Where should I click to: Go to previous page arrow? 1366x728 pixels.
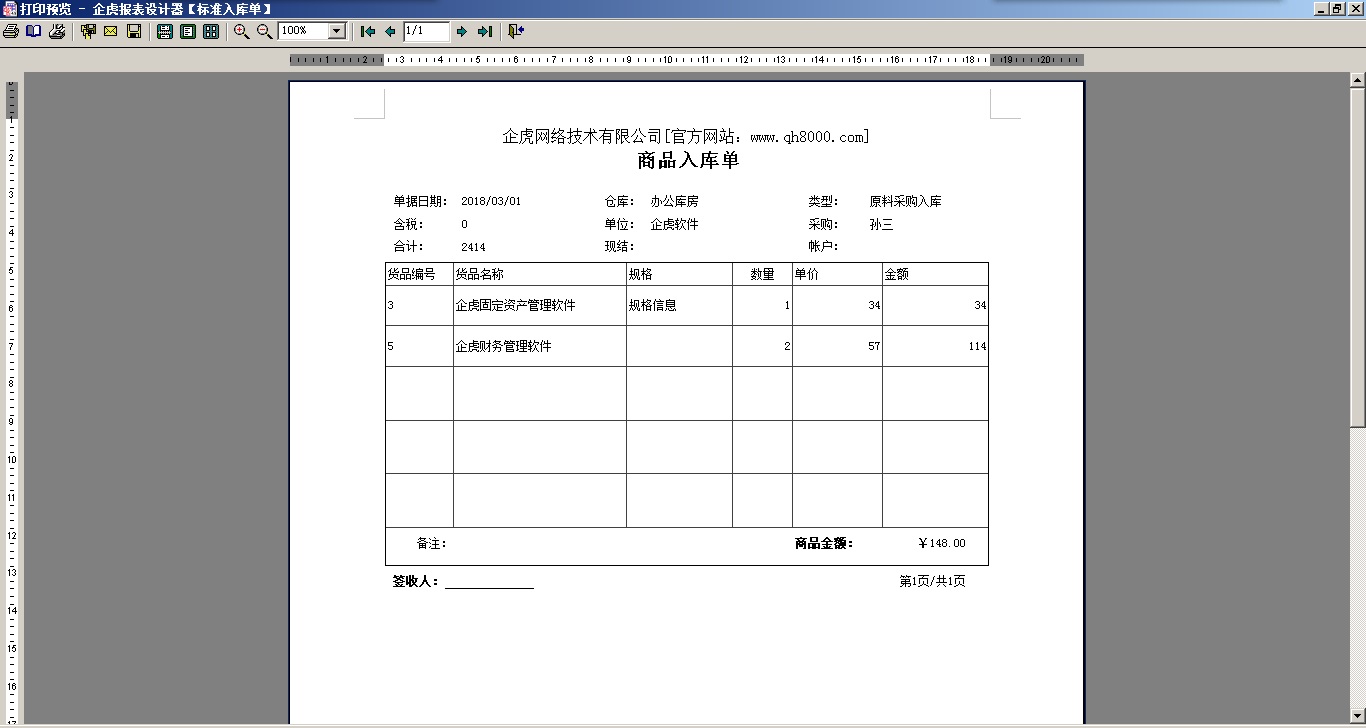[390, 32]
